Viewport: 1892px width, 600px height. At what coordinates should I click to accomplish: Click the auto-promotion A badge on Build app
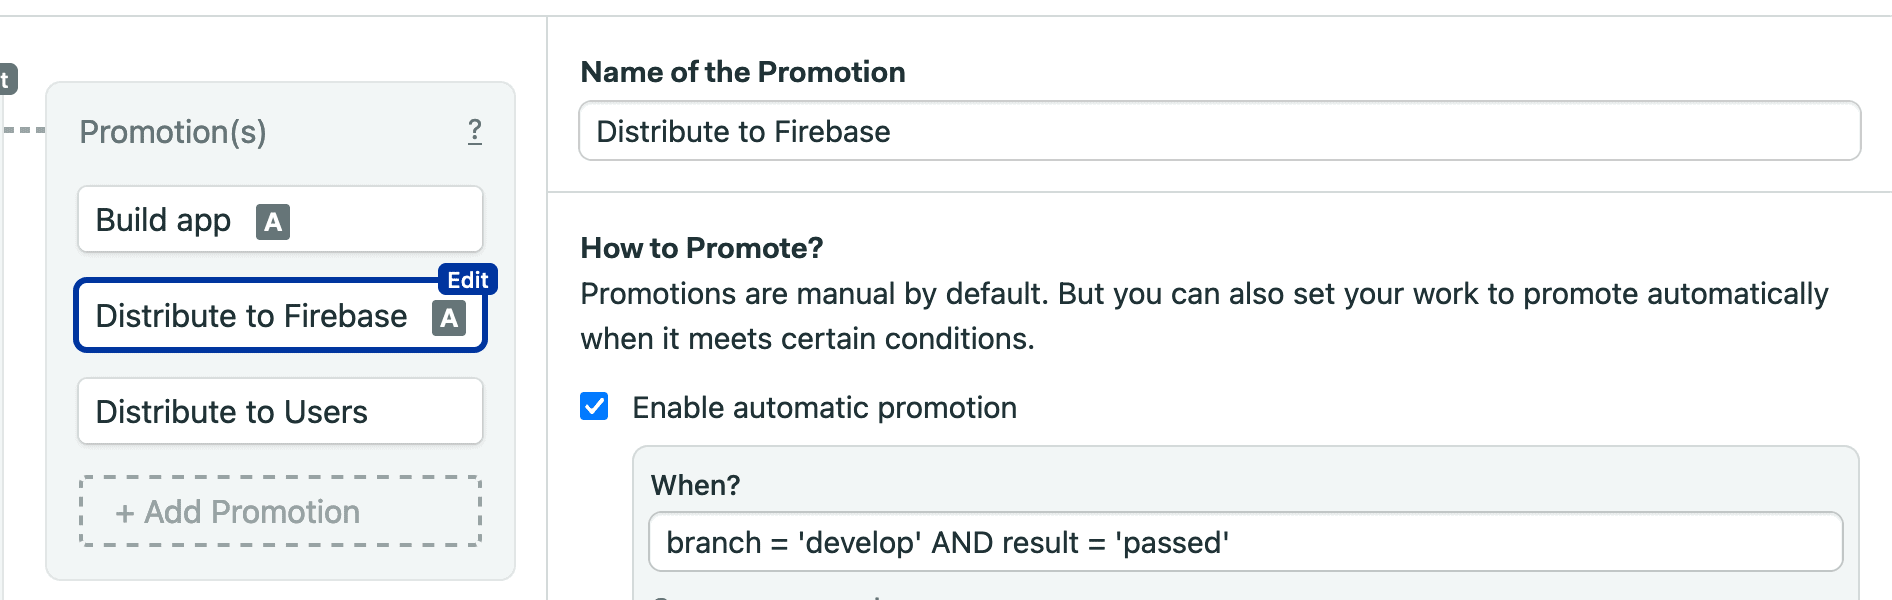coord(273,221)
